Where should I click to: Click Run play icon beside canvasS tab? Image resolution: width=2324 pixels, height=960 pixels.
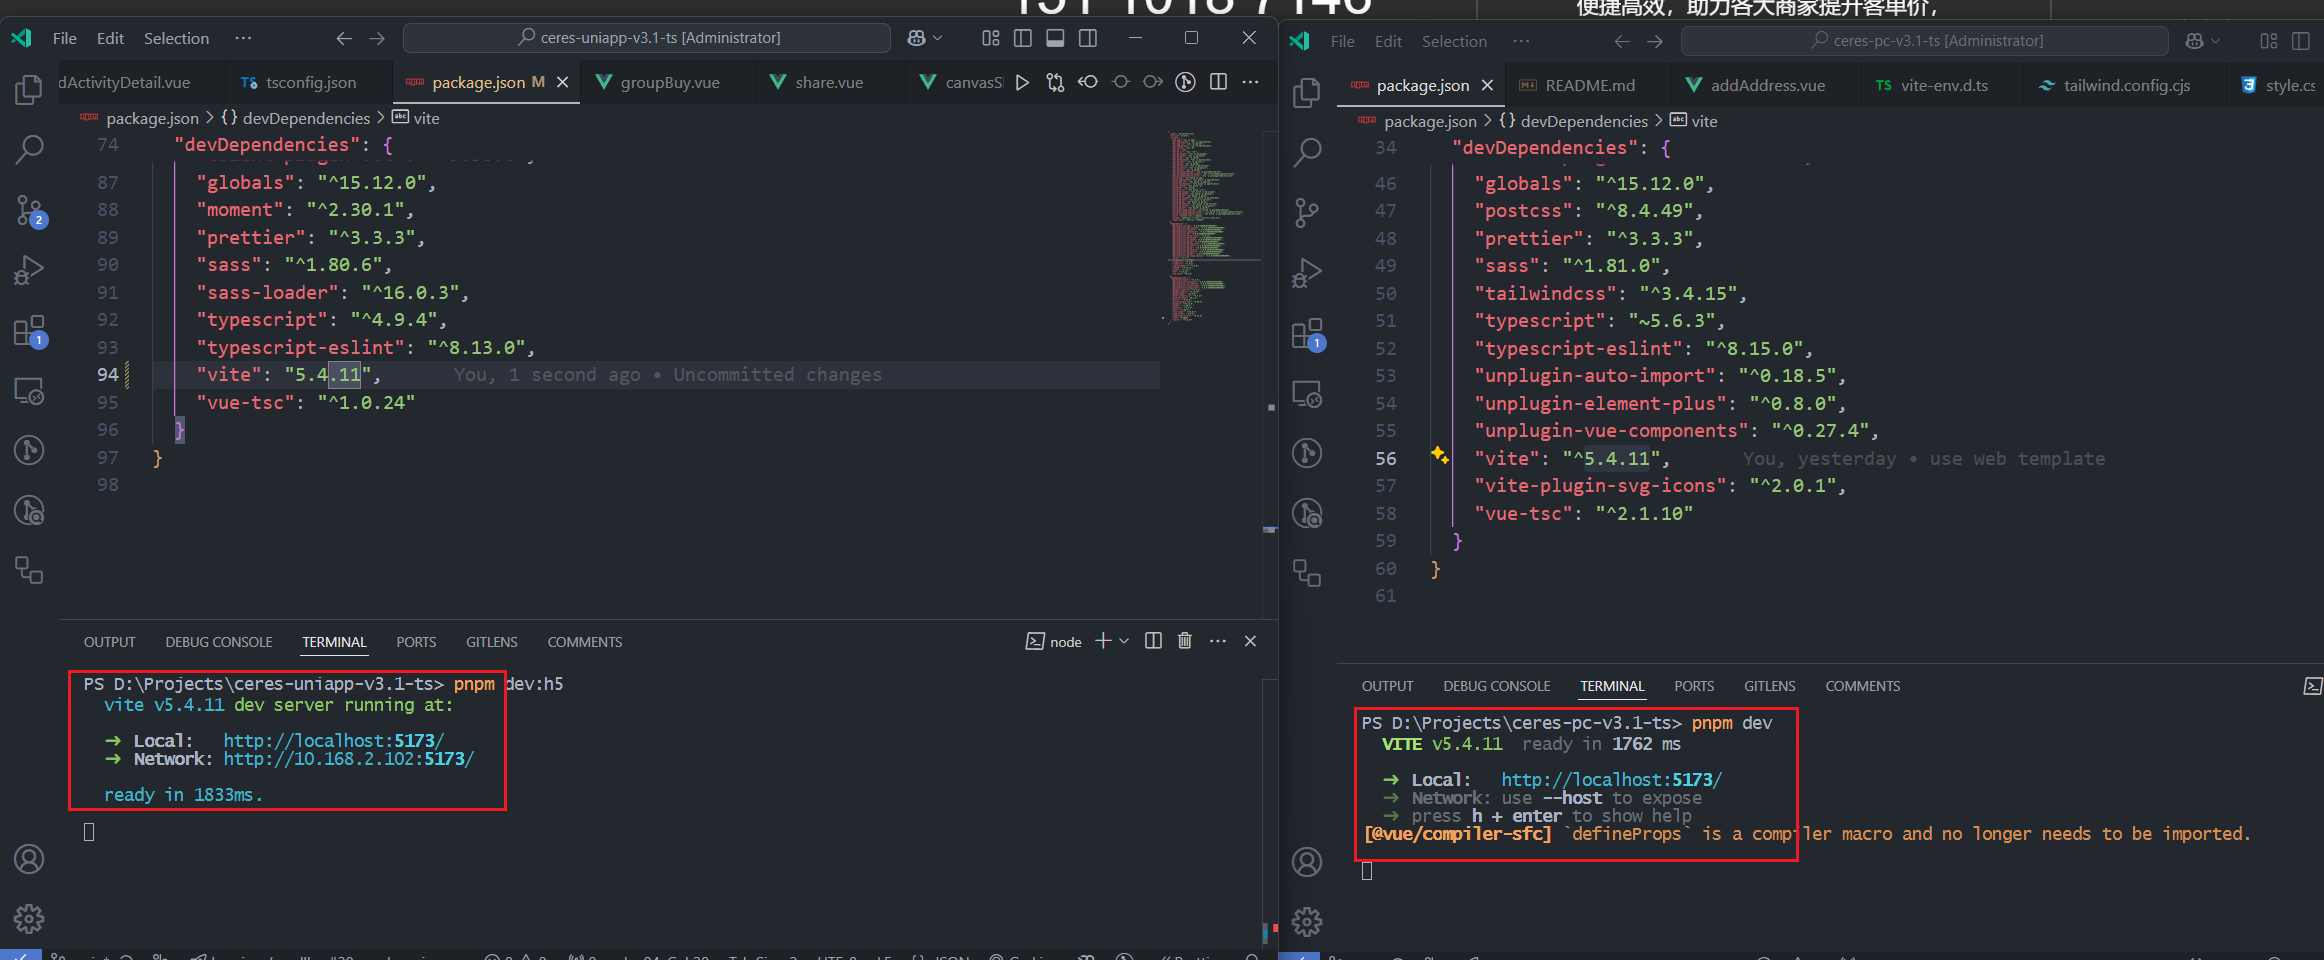tap(1022, 82)
